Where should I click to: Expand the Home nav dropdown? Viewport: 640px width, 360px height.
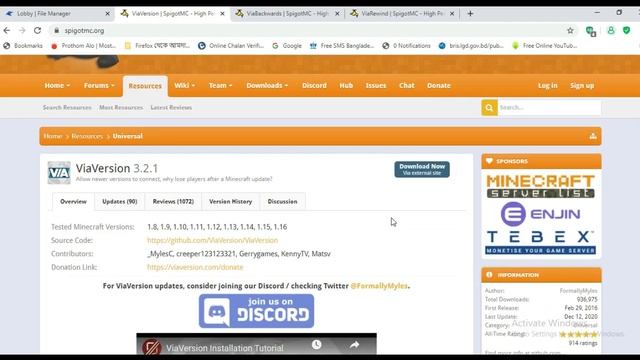57,86
